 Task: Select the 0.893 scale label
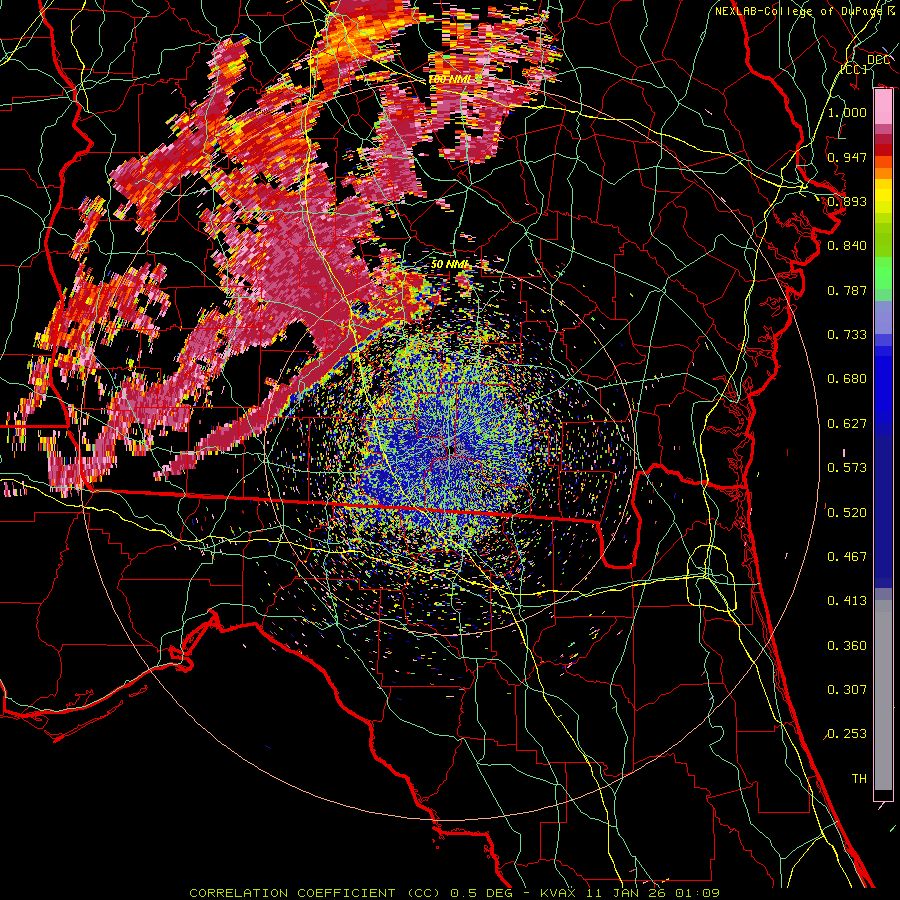coord(847,201)
